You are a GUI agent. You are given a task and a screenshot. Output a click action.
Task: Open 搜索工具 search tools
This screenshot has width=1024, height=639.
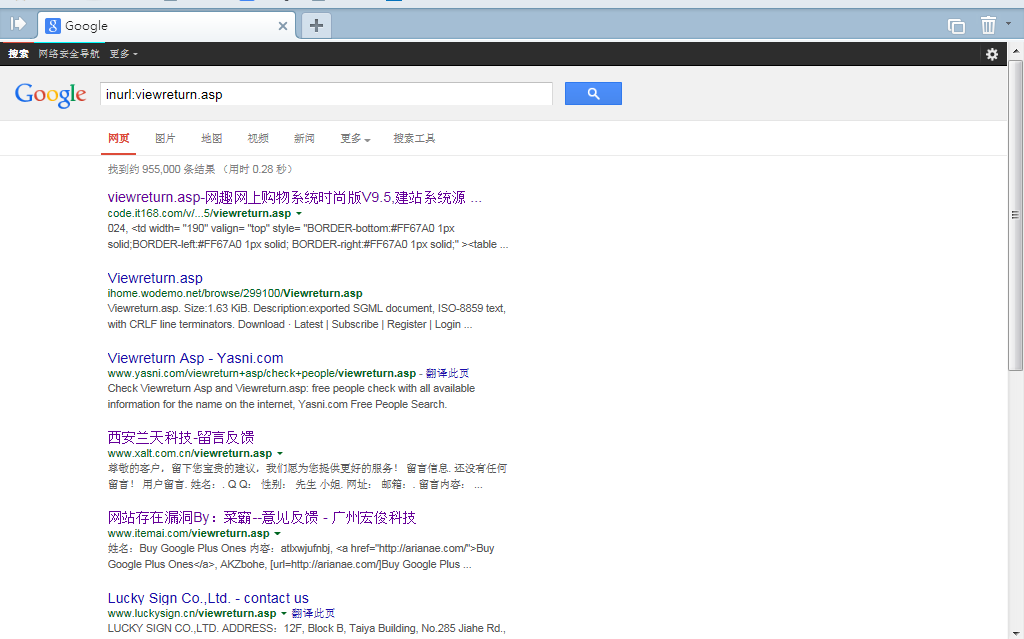coord(414,139)
